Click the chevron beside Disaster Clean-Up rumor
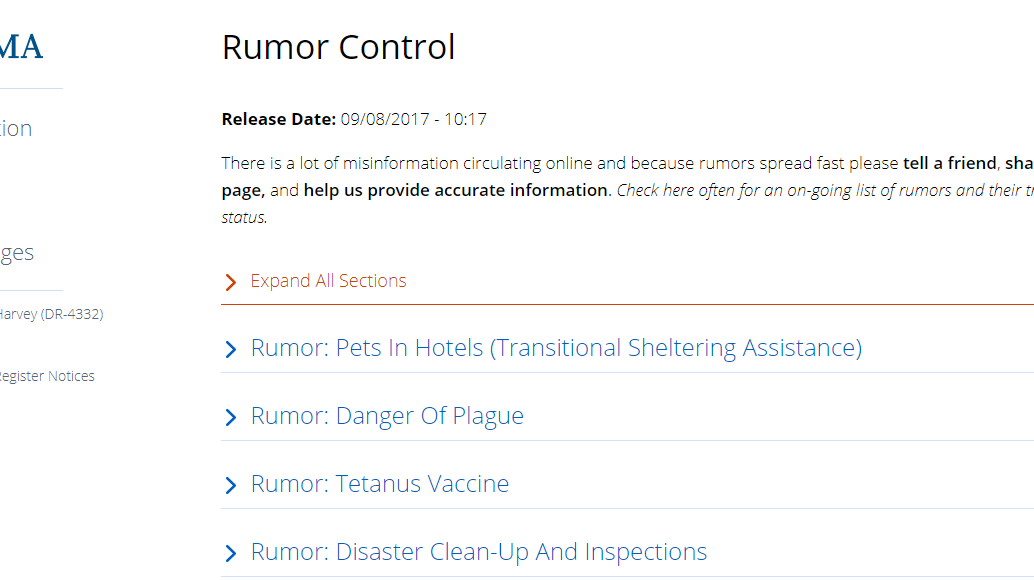Screen dimensions: 1034x580 pos(231,552)
